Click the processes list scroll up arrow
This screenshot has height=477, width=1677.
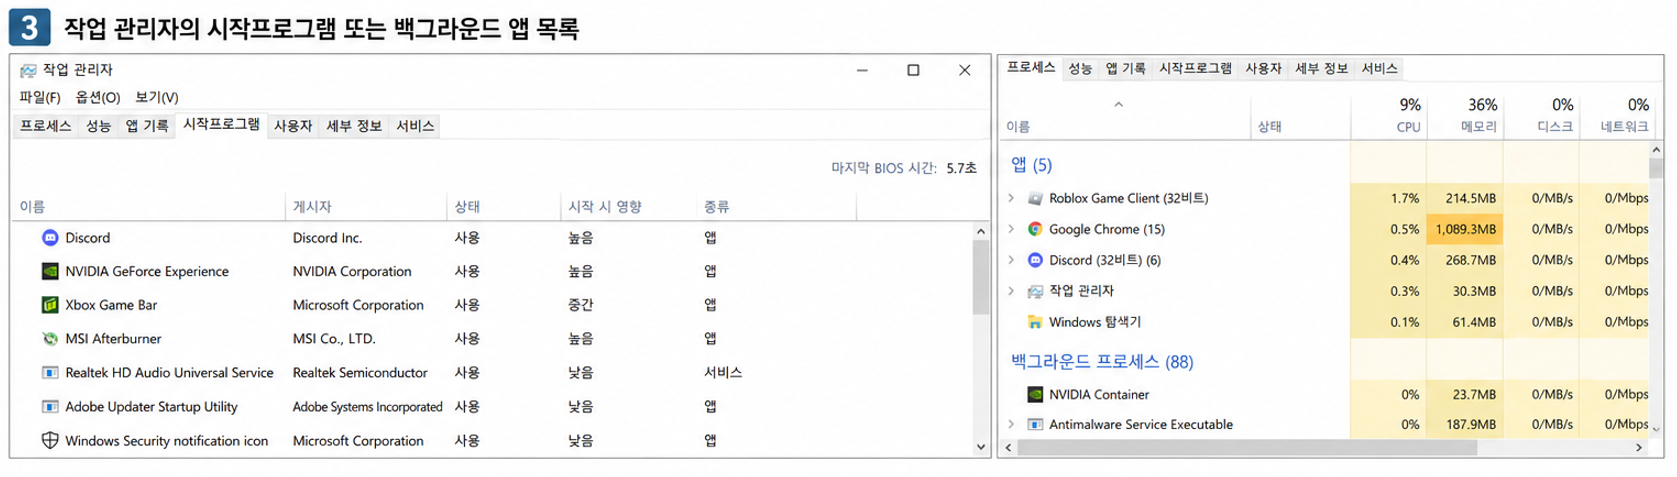click(1656, 150)
